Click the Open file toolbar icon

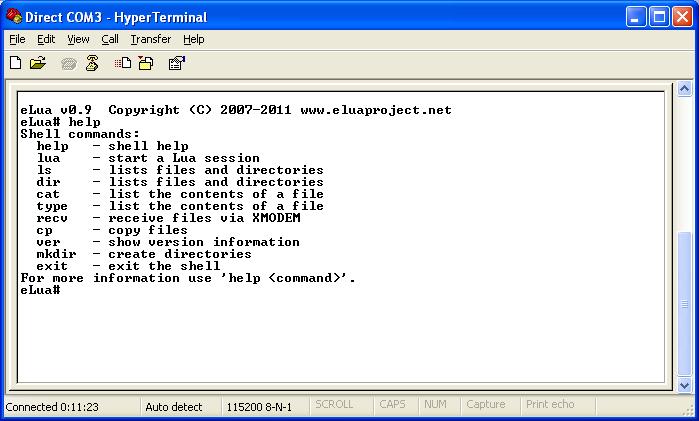[x=38, y=63]
